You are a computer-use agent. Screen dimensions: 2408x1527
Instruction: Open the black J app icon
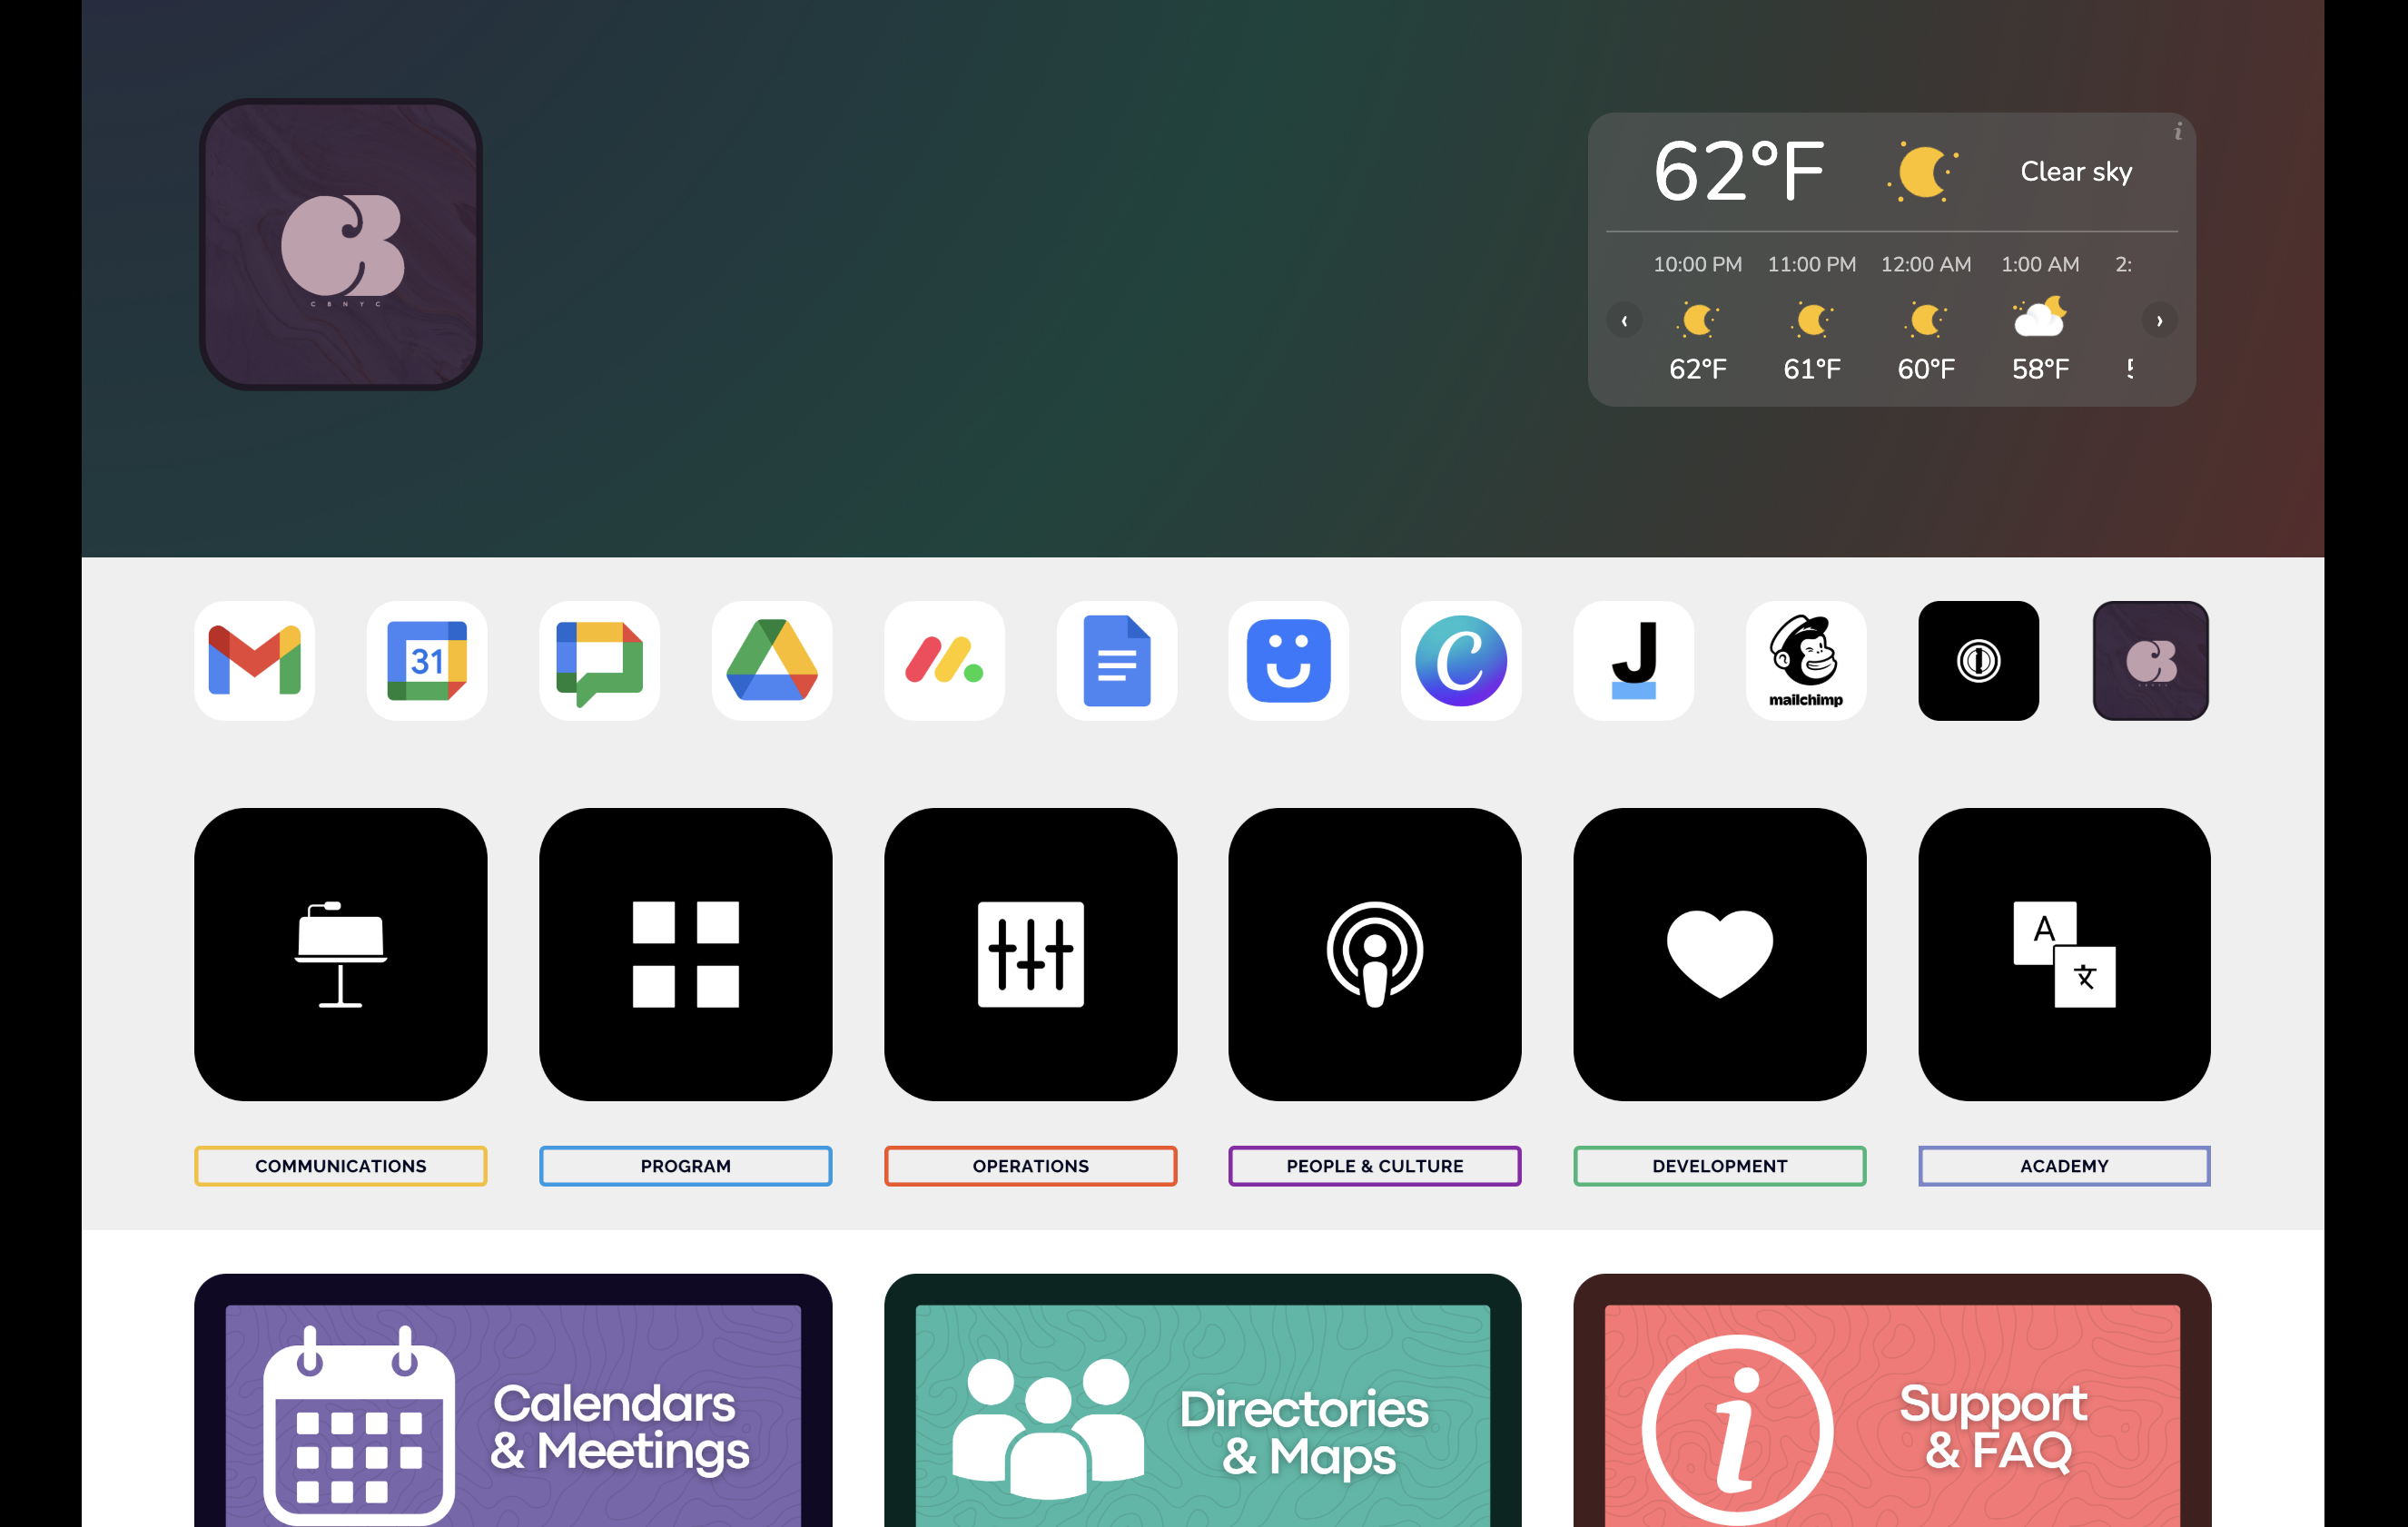click(x=1633, y=660)
